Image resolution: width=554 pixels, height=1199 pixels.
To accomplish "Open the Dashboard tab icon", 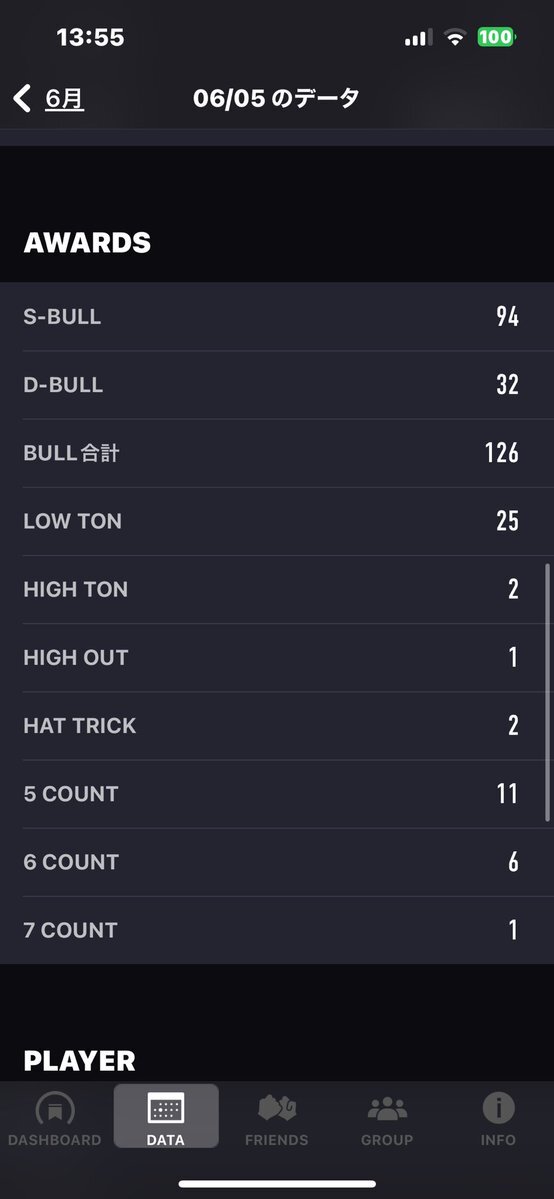I will point(55,1109).
